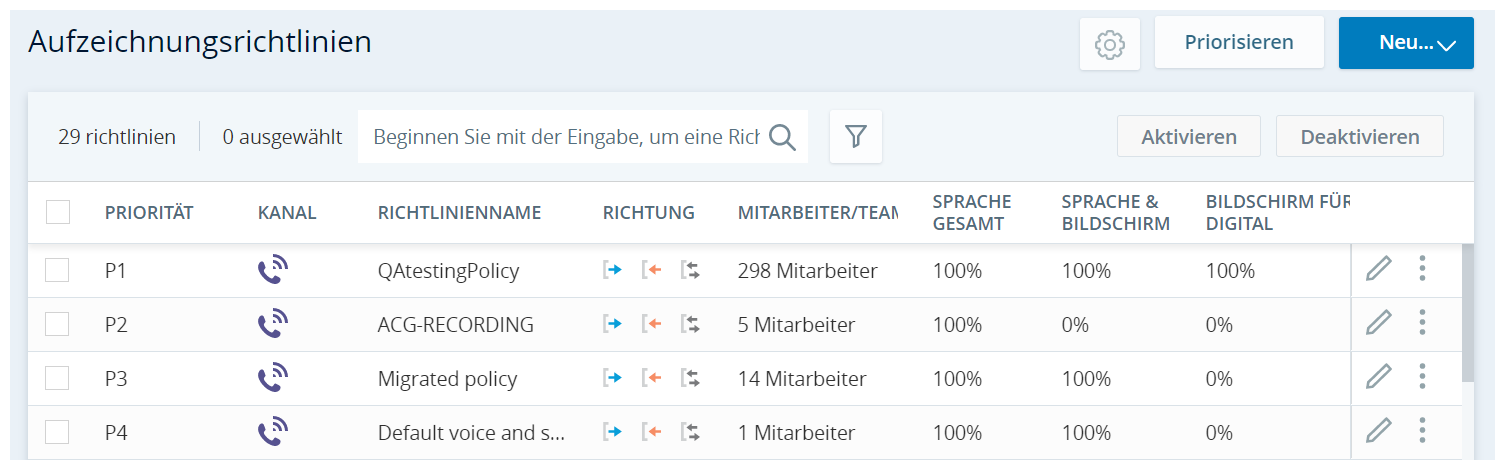Click the Aufzeichnungsrichtlinien page title
The image size is (1507, 472).
200,42
